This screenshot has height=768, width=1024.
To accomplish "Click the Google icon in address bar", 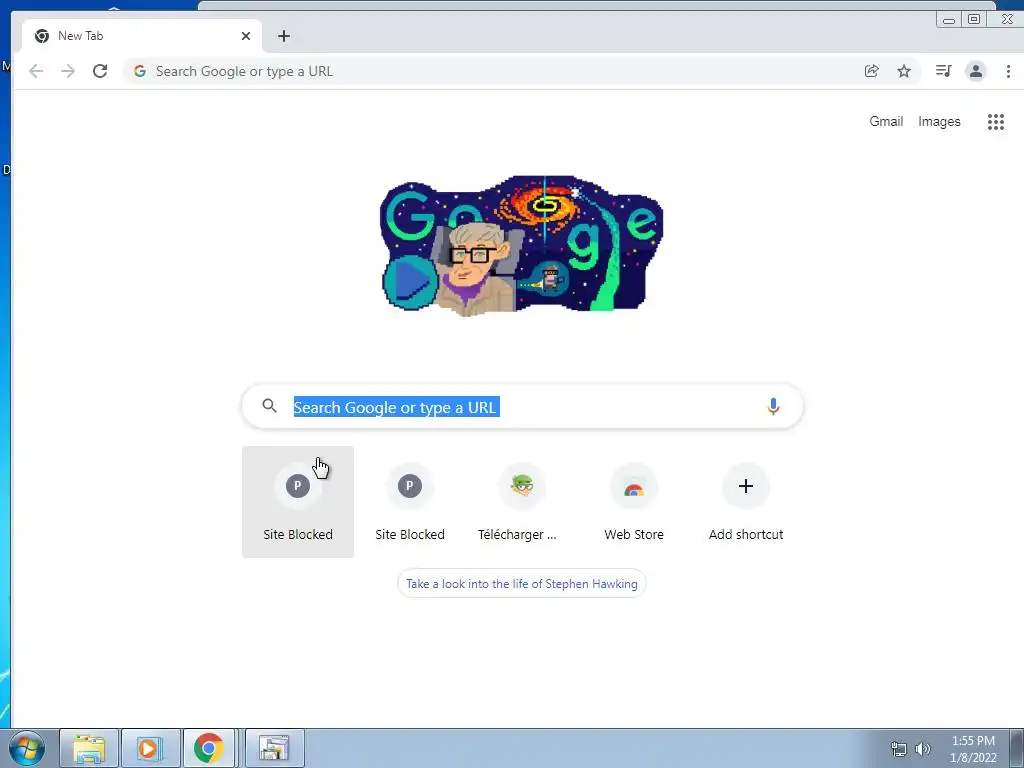I will click(x=140, y=71).
